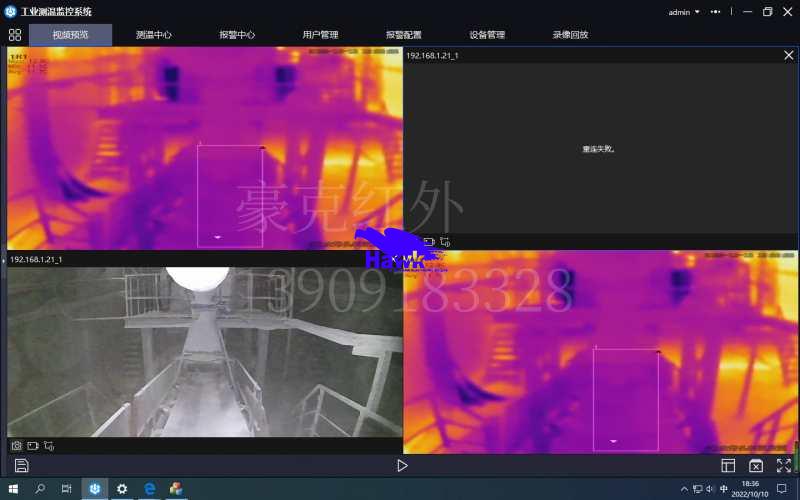The width and height of the screenshot is (800, 500).
Task: Enter fullscreen video view
Action: pyautogui.click(x=783, y=466)
